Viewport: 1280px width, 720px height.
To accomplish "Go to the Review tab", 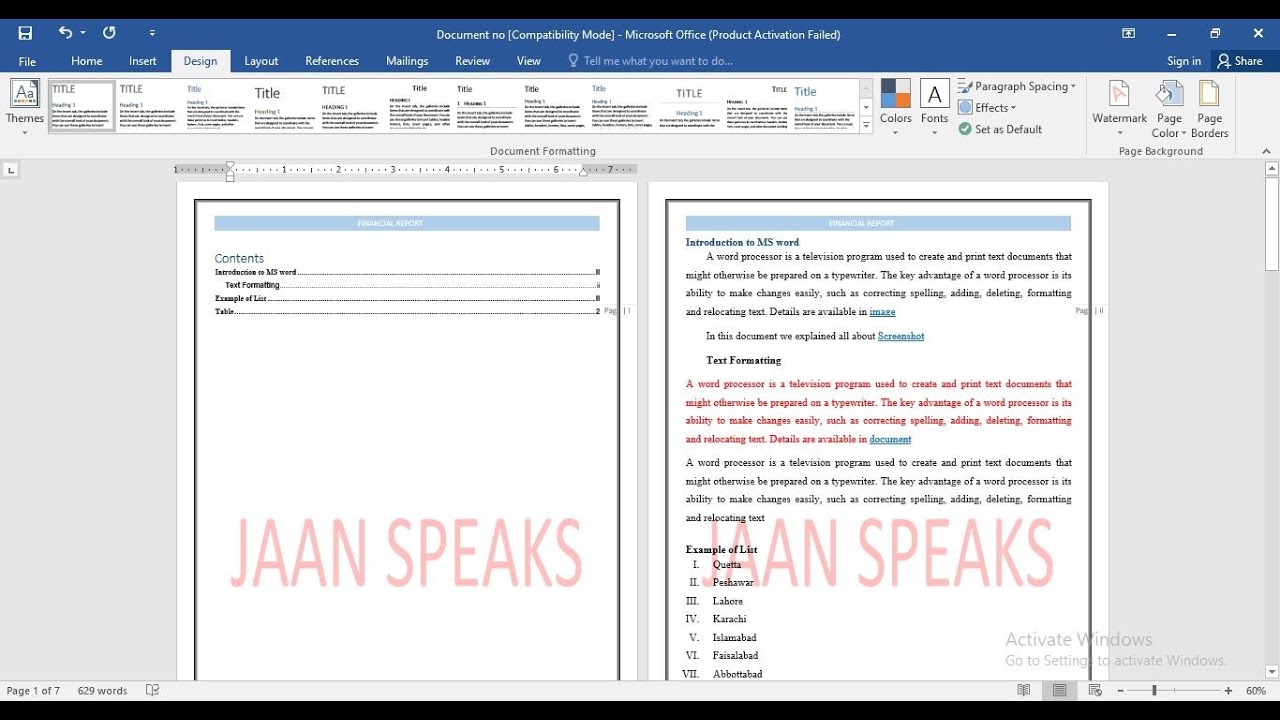I will (473, 61).
